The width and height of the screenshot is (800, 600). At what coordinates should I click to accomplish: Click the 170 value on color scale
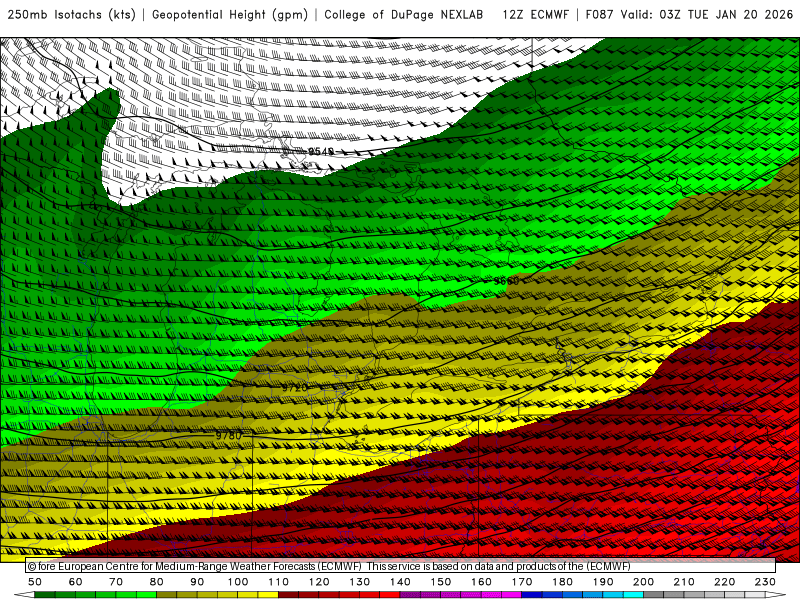pyautogui.click(x=522, y=582)
